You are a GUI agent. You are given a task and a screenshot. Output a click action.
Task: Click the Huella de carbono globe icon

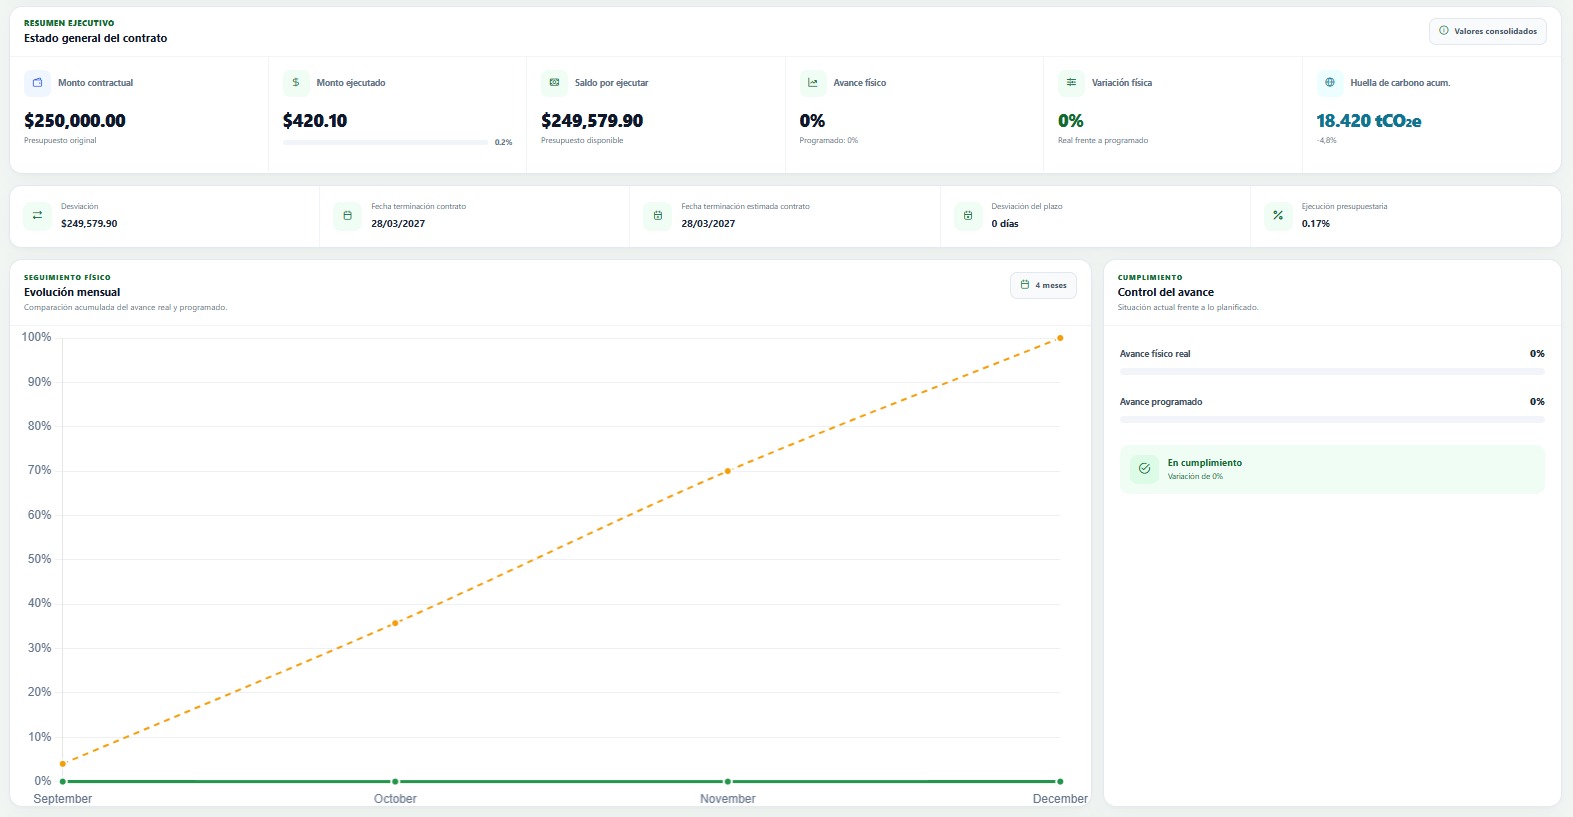[1329, 83]
